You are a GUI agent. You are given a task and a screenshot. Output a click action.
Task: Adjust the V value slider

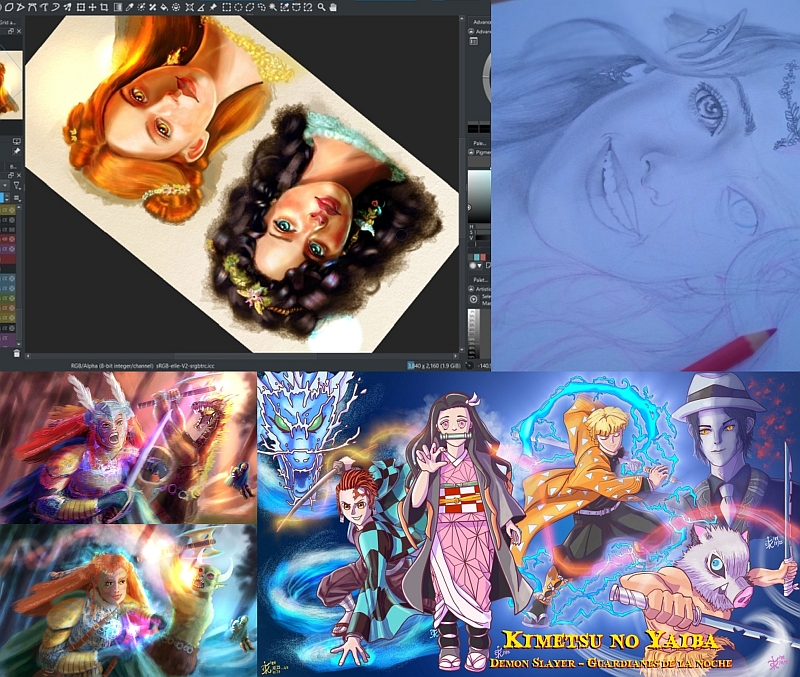[484, 238]
